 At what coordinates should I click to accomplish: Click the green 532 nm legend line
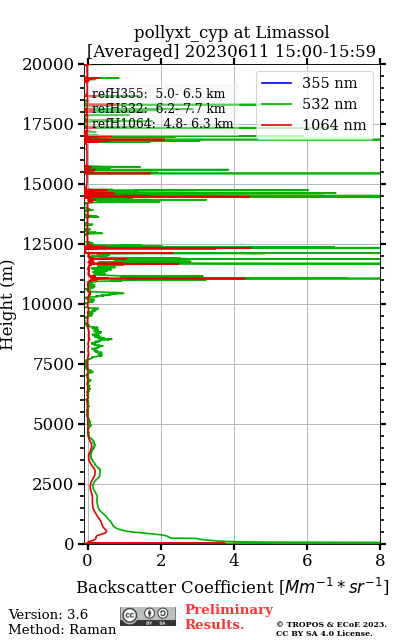pos(276,104)
